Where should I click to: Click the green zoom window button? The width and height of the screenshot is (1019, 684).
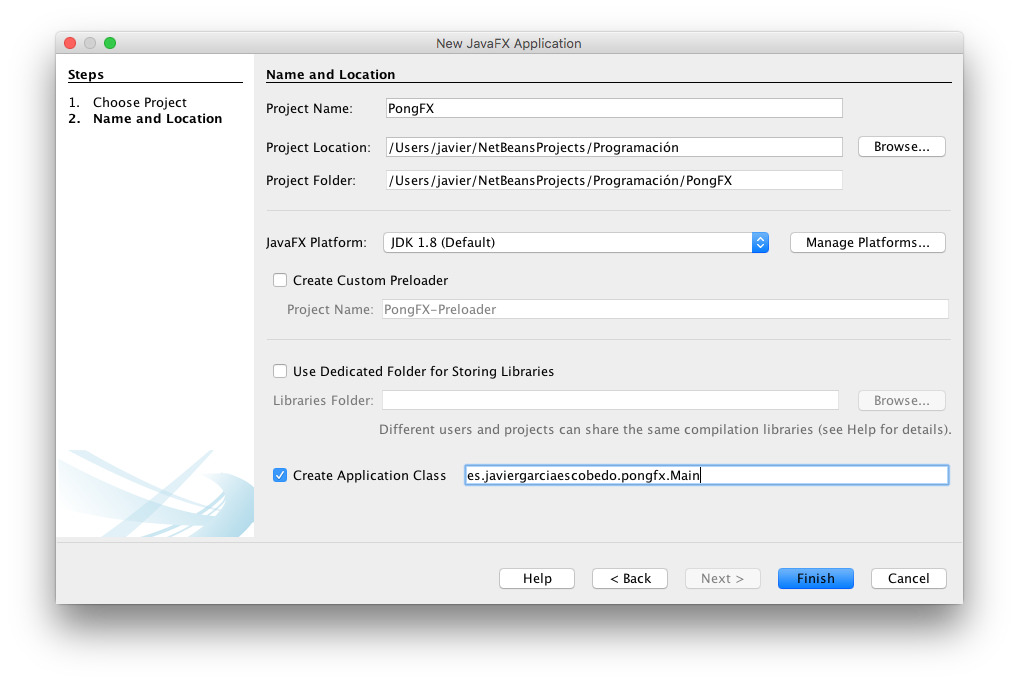110,43
